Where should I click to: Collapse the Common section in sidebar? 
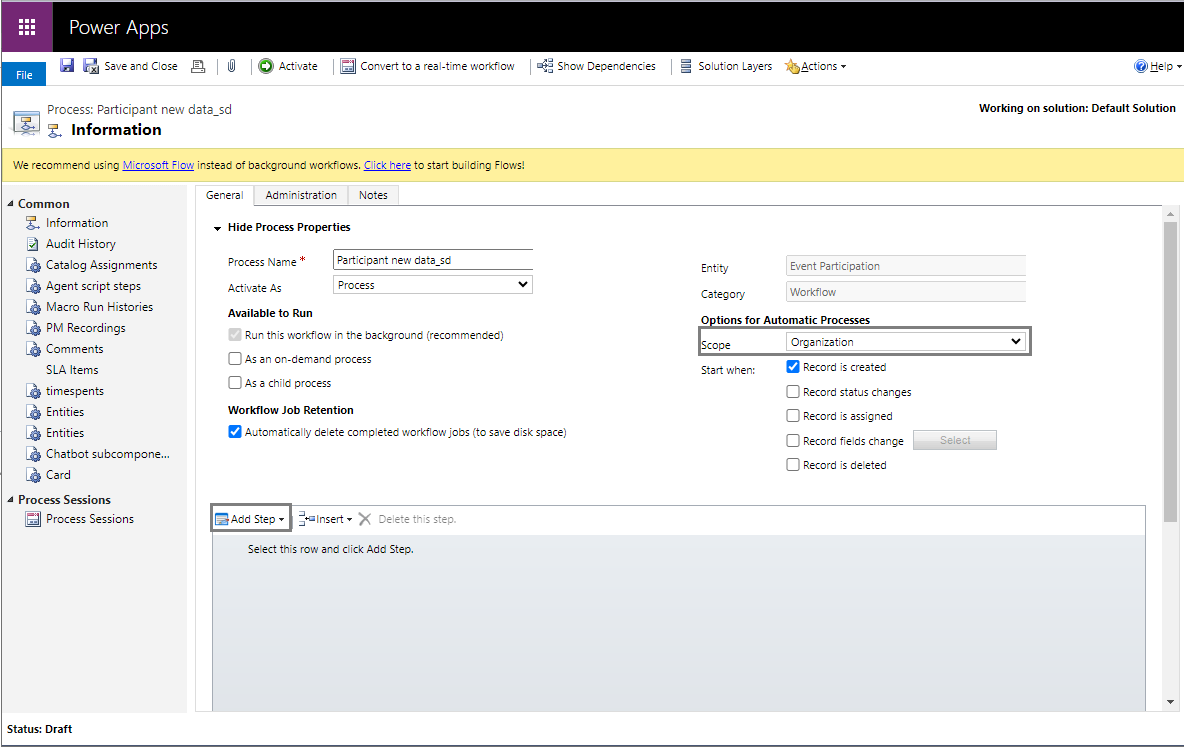point(11,204)
